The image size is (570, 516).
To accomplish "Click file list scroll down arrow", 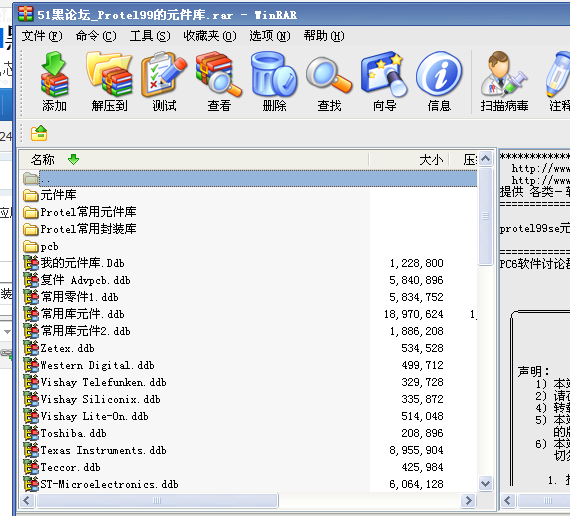I will (x=485, y=484).
